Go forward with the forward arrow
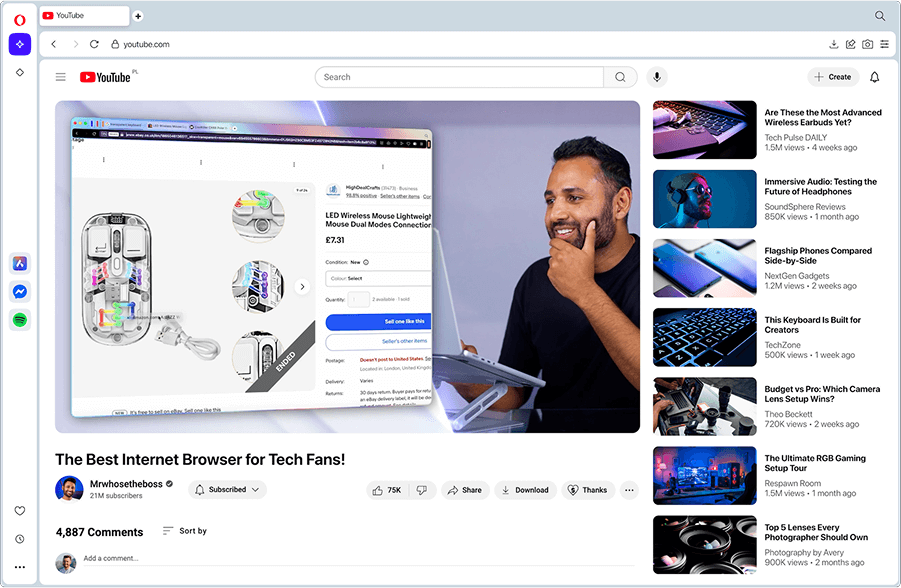901x588 pixels. pyautogui.click(x=75, y=44)
